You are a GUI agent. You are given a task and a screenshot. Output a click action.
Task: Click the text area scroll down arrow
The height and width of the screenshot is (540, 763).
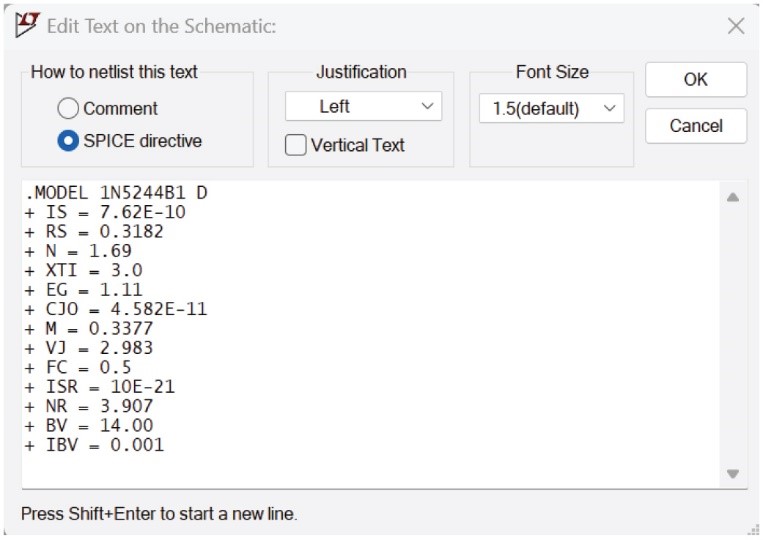[732, 473]
